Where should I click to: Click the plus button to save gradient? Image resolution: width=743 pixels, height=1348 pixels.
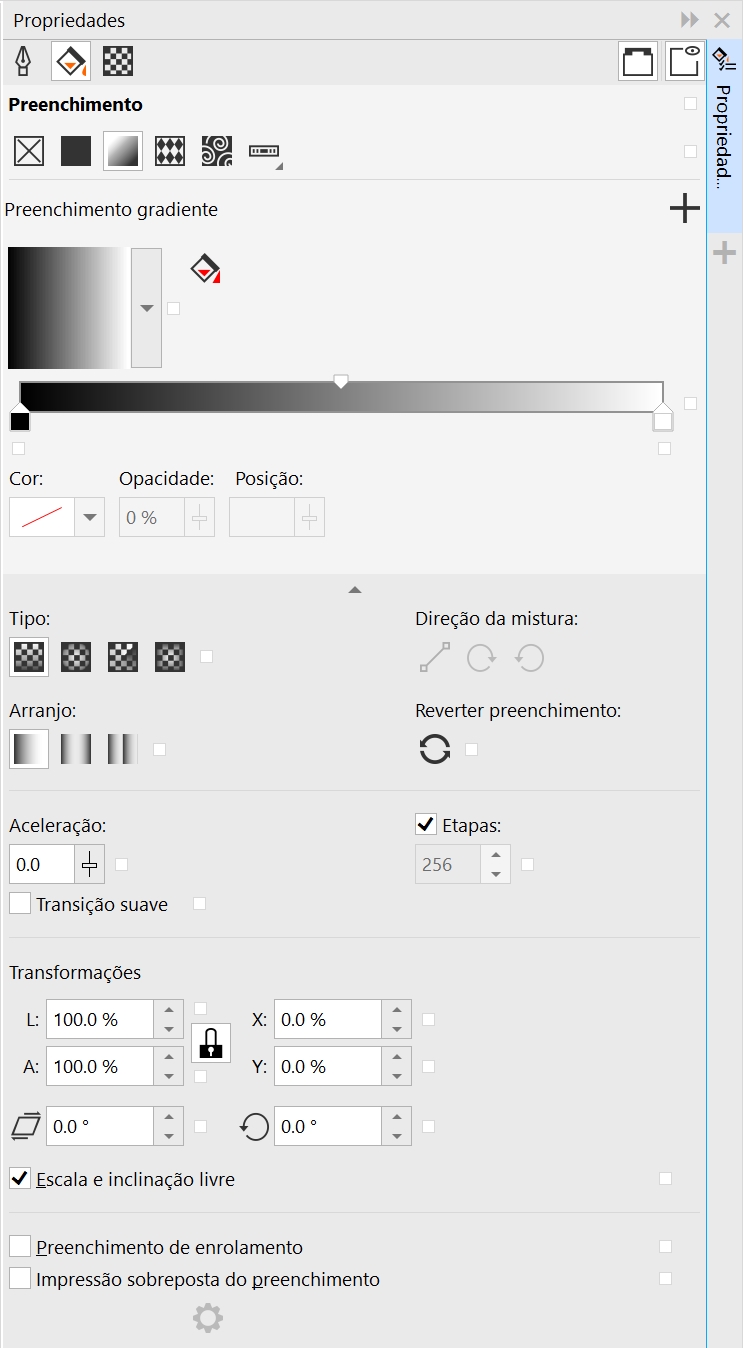pyautogui.click(x=684, y=209)
